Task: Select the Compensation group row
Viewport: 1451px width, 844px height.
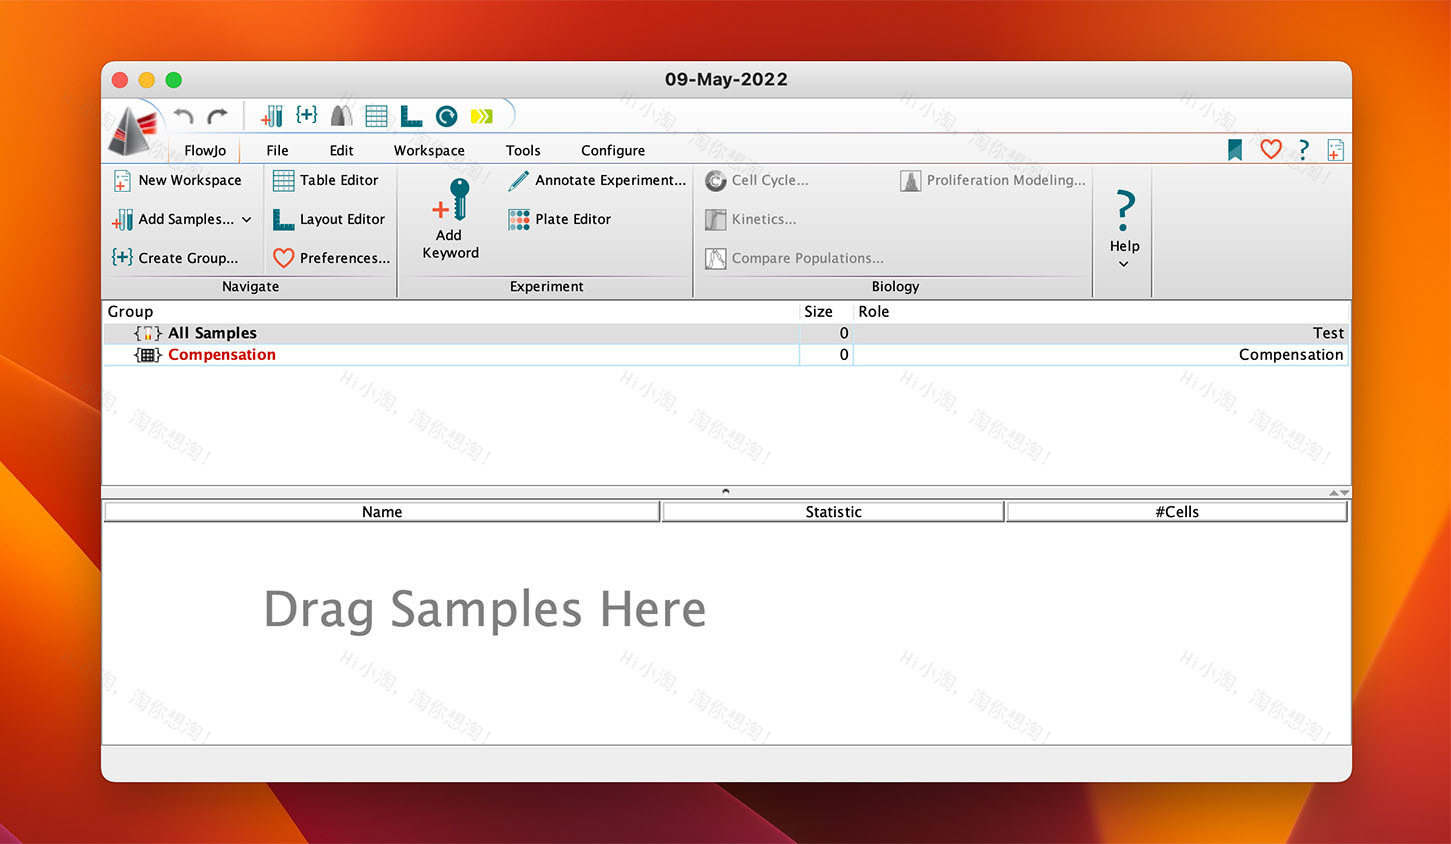Action: (222, 354)
